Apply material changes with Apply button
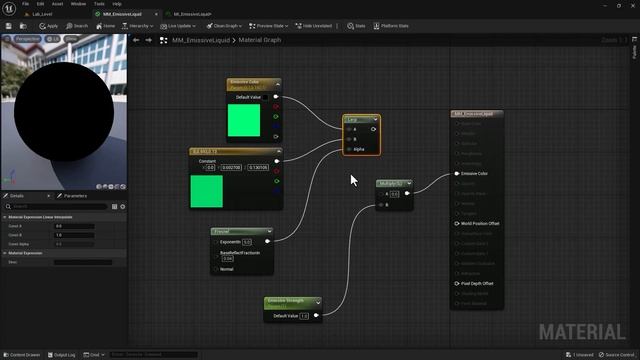This screenshot has height=360, width=640. tap(49, 26)
